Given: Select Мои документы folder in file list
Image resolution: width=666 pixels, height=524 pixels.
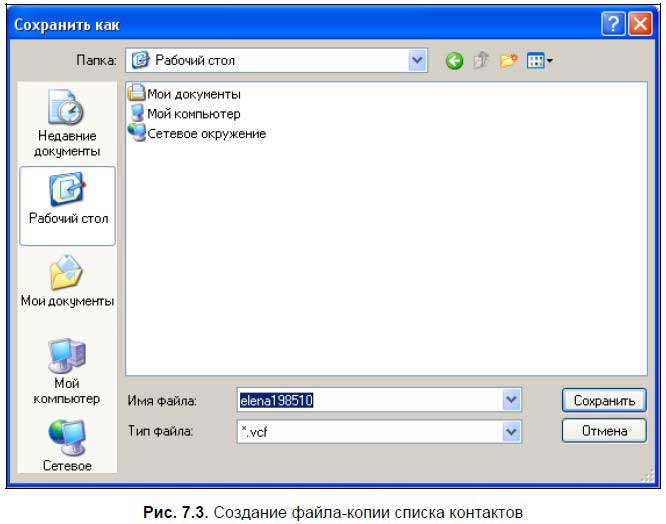Looking at the screenshot, I should (x=194, y=94).
